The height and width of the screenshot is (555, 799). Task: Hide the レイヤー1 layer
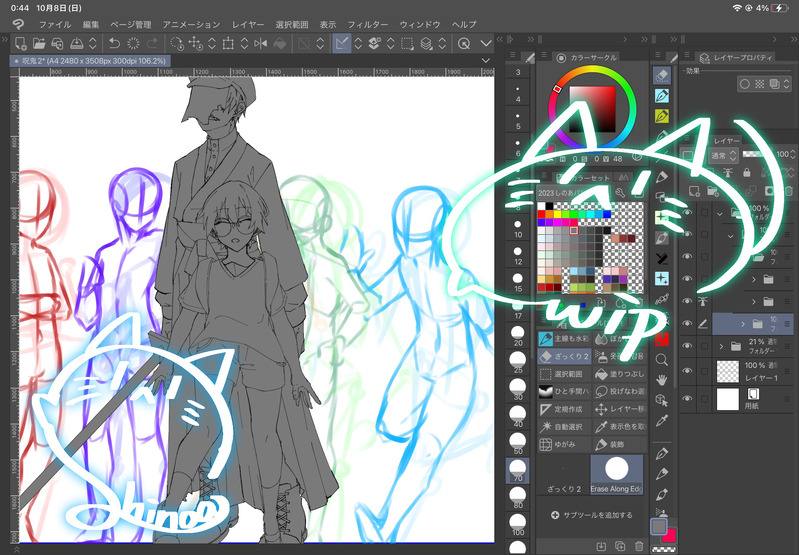click(687, 371)
